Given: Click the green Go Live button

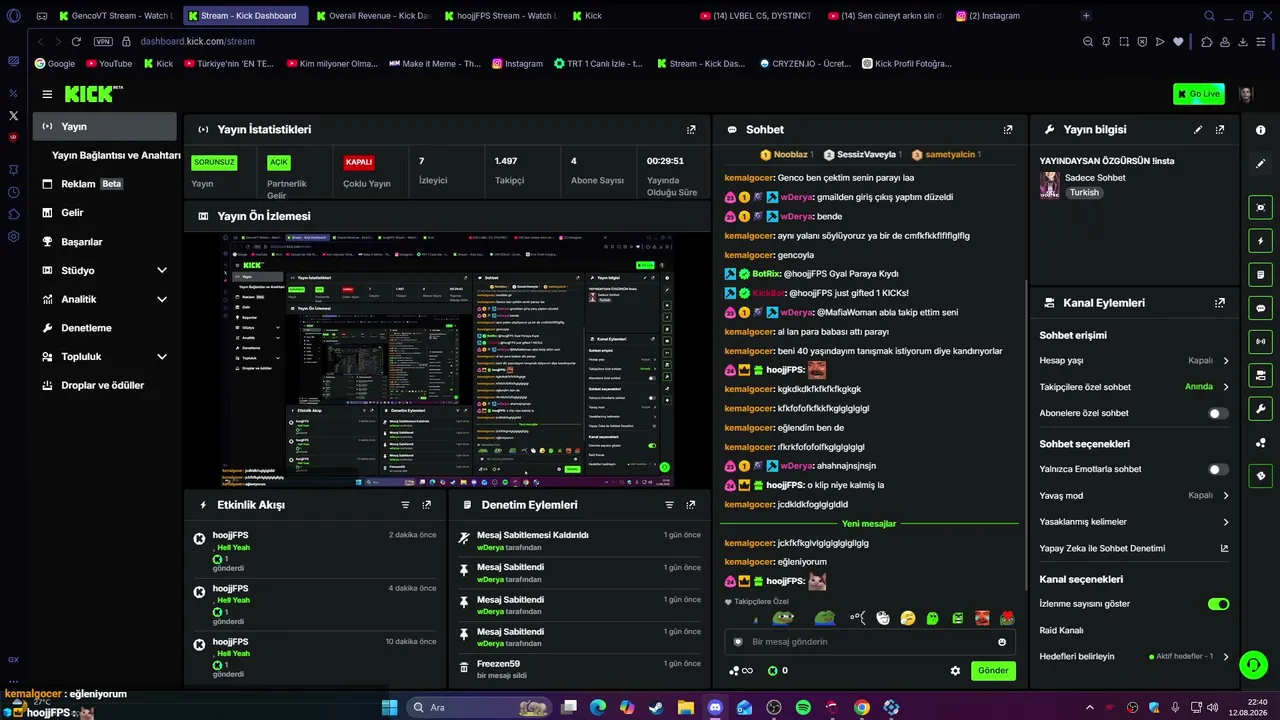Looking at the screenshot, I should tap(1198, 94).
